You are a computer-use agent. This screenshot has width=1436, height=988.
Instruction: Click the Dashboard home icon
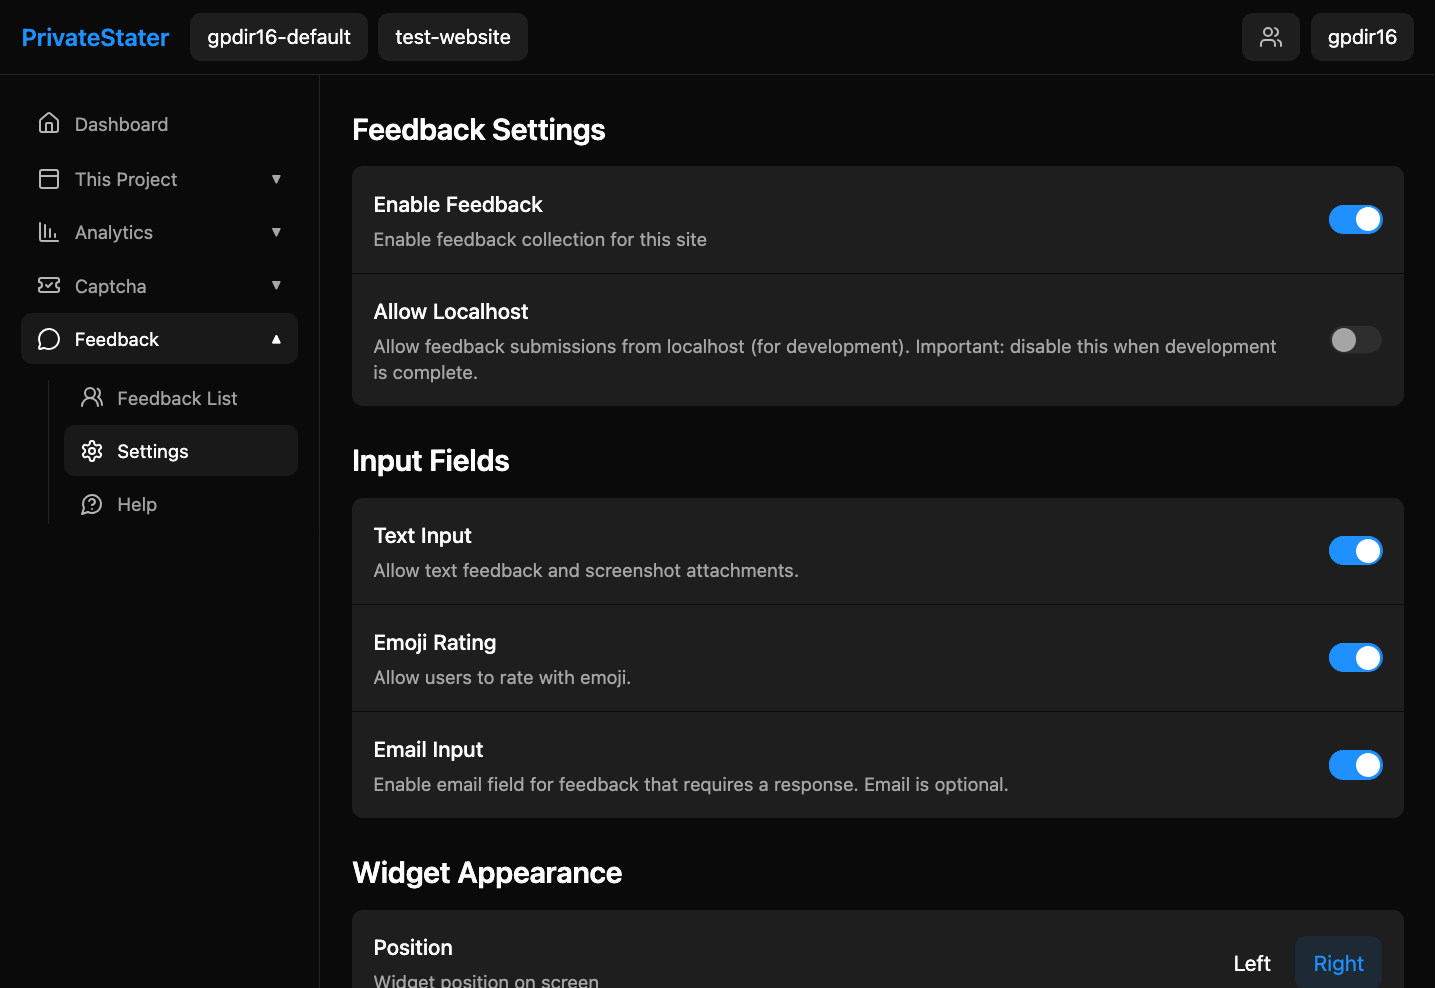(49, 123)
